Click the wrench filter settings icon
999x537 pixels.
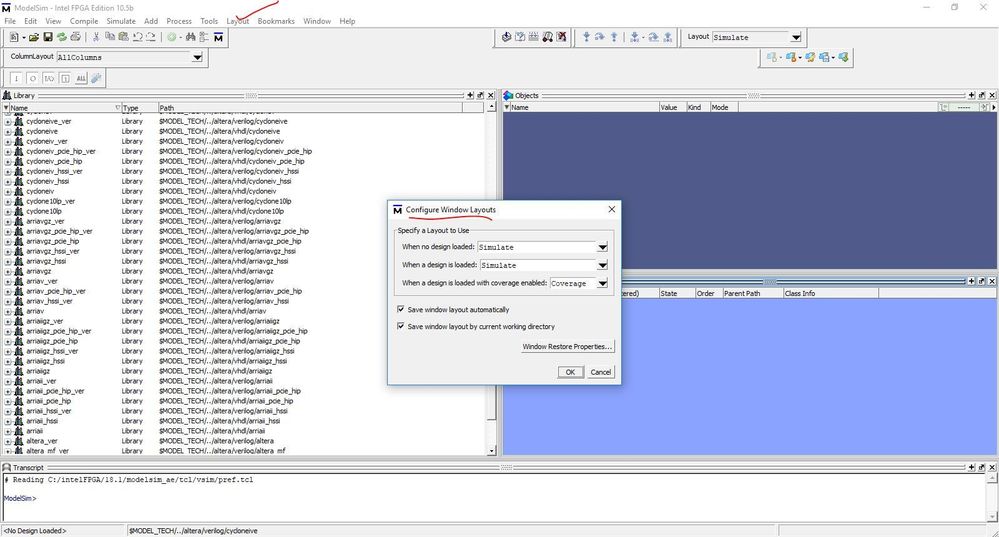[x=96, y=78]
